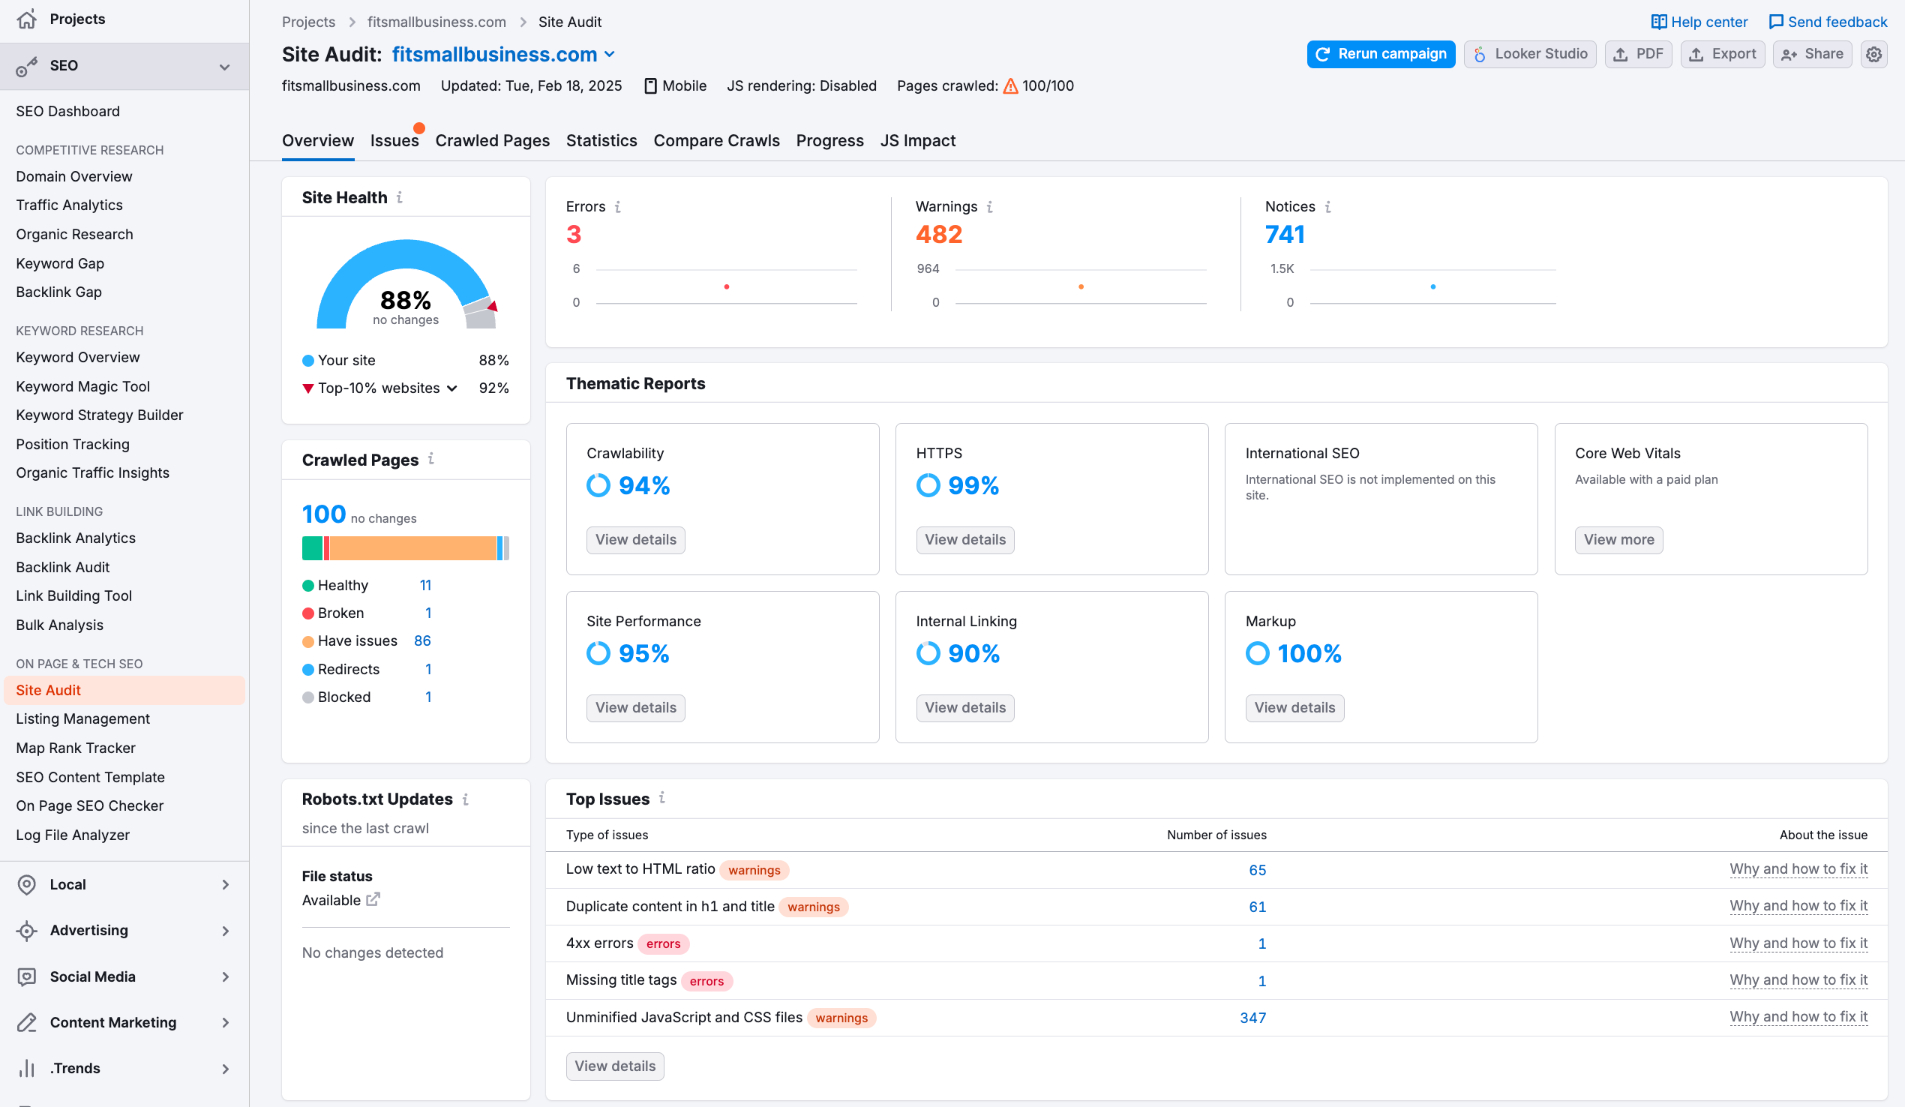Switch to the Issues tab

coord(394,141)
